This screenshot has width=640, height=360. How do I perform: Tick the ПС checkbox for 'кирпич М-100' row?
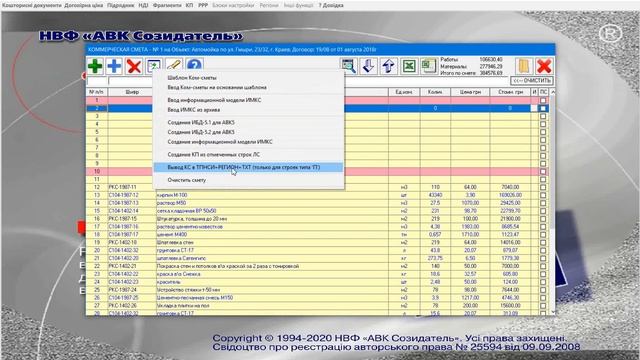(x=543, y=195)
